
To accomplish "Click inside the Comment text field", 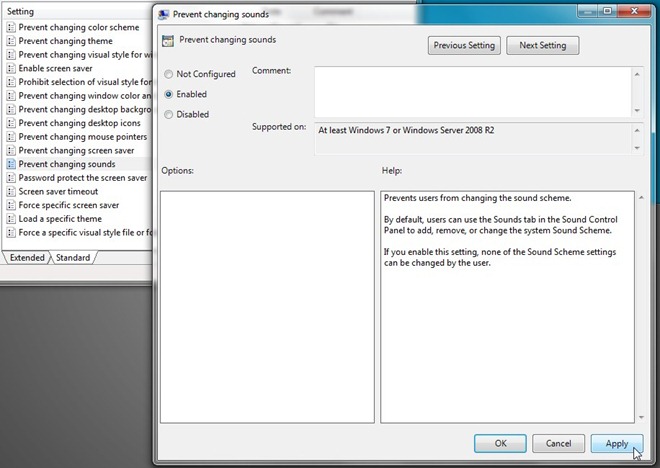I will pos(473,92).
